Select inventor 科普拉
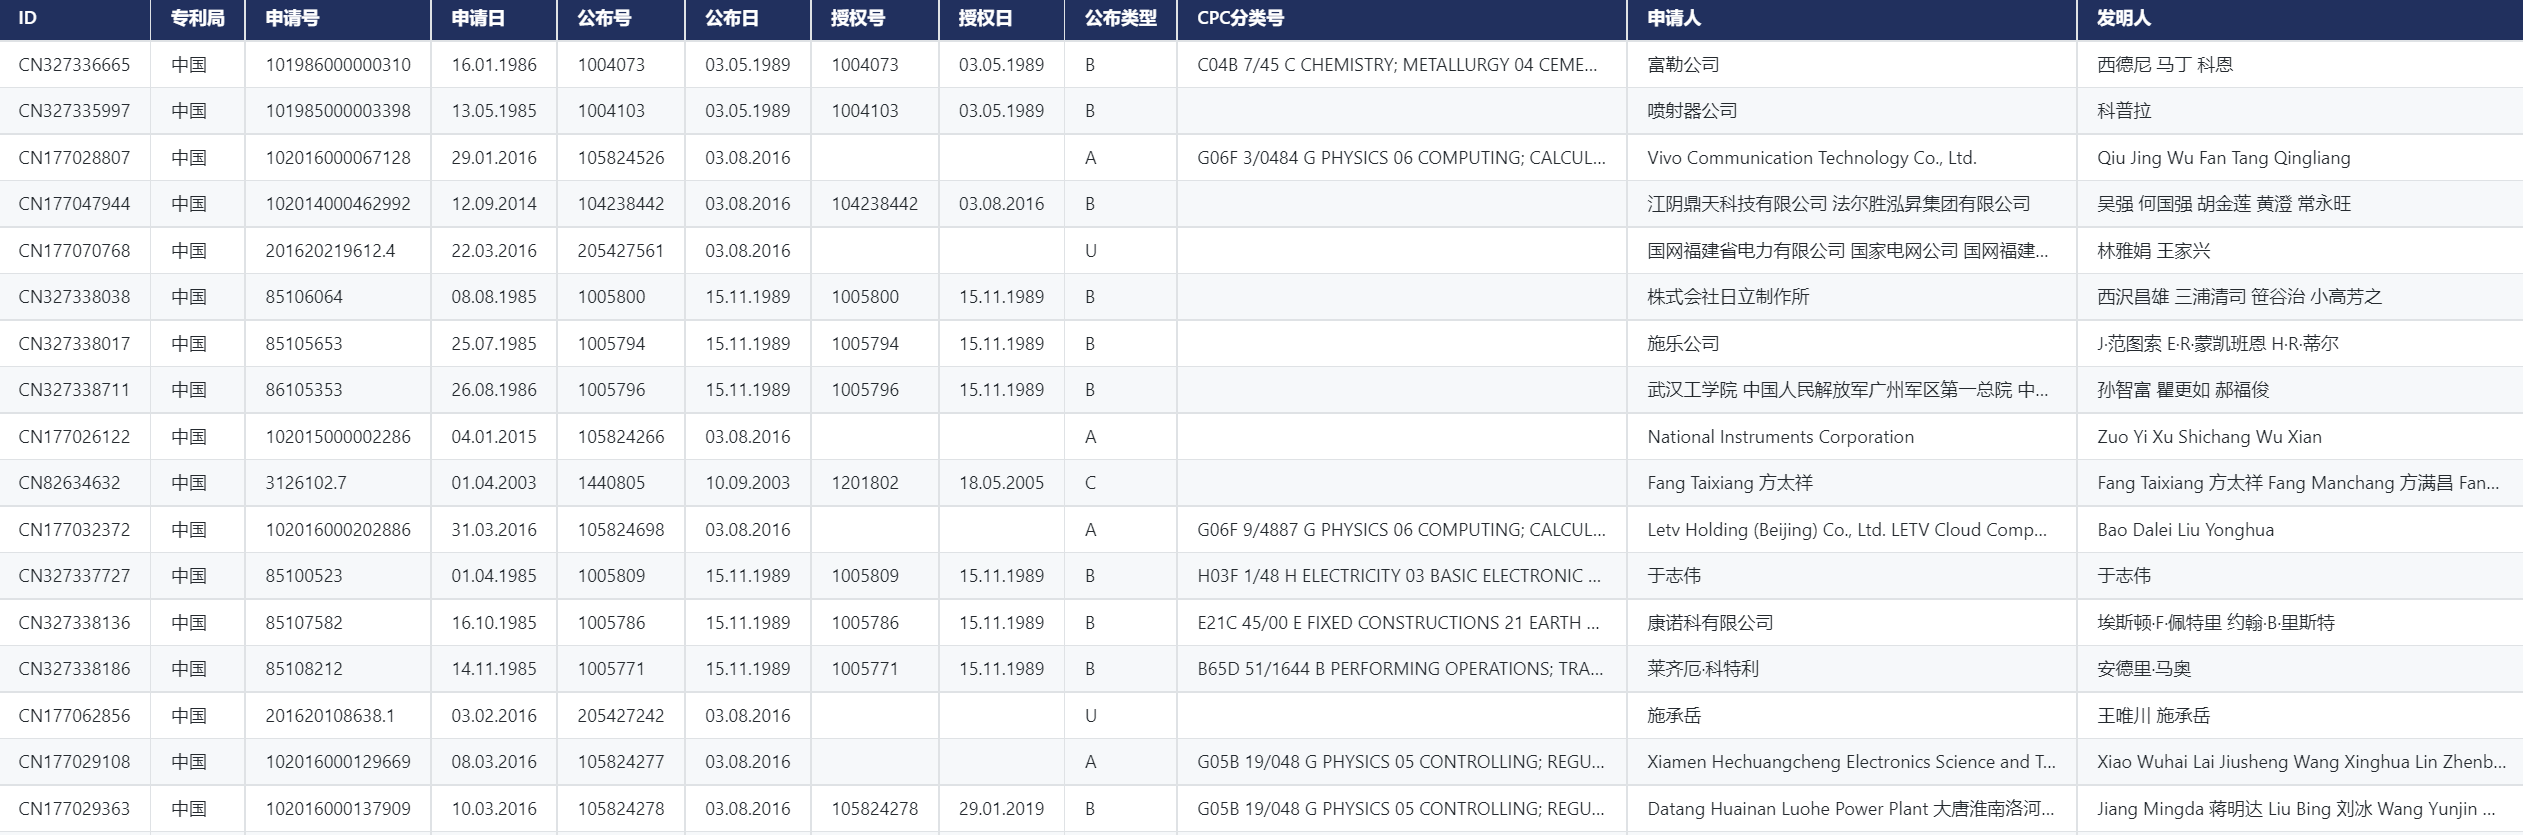Screen dimensions: 2523x835 tap(2124, 111)
